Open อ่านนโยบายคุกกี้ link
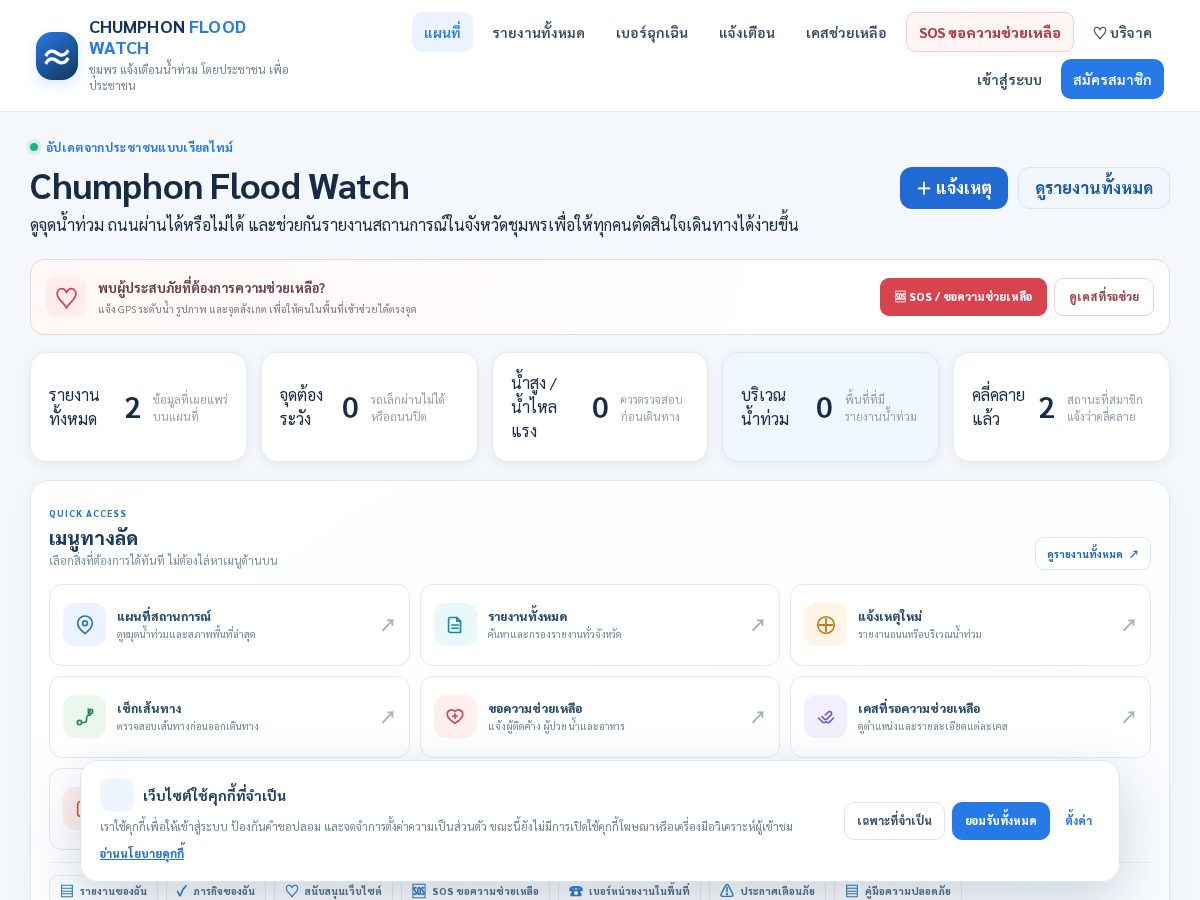This screenshot has width=1200, height=900. pos(142,854)
